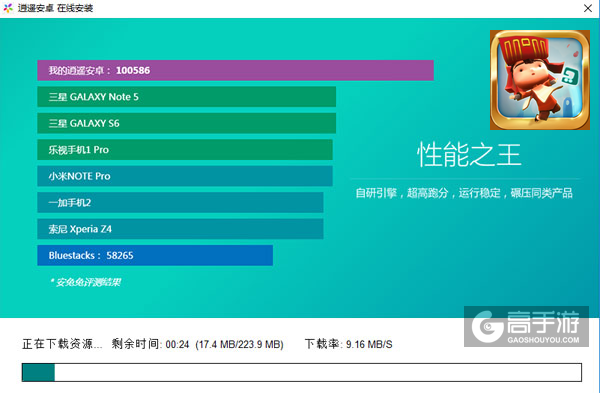Click the 逍遥安卓 在线安装 window title
This screenshot has height=393, width=600.
pyautogui.click(x=55, y=8)
